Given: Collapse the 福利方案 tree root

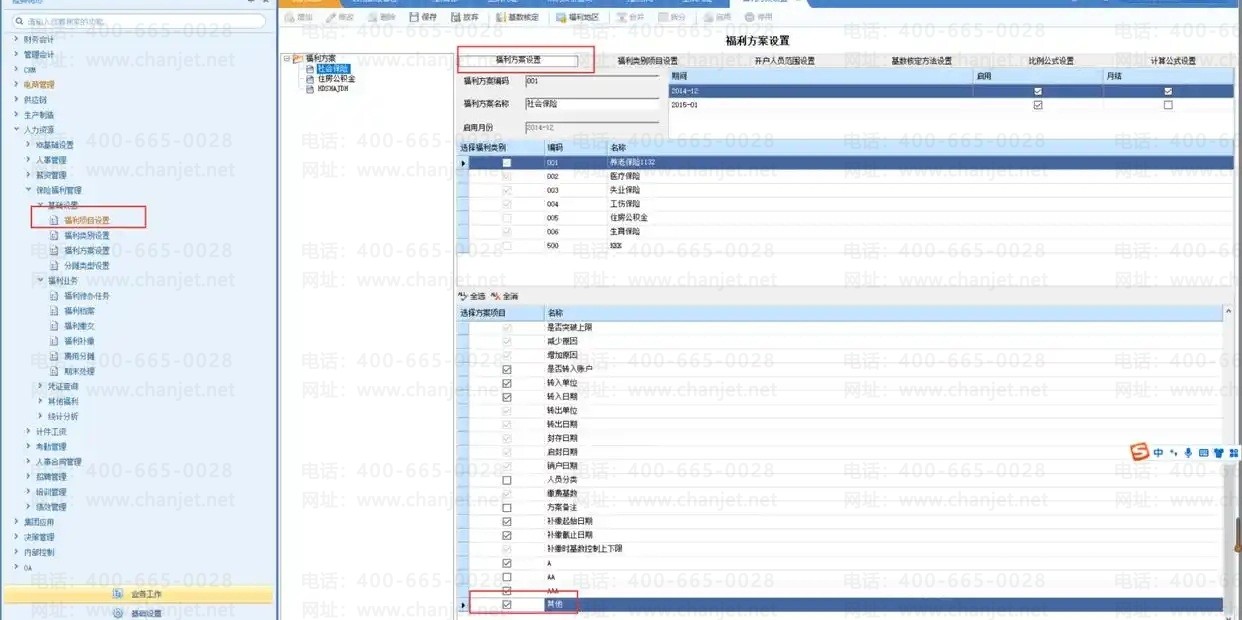Looking at the screenshot, I should click(287, 58).
